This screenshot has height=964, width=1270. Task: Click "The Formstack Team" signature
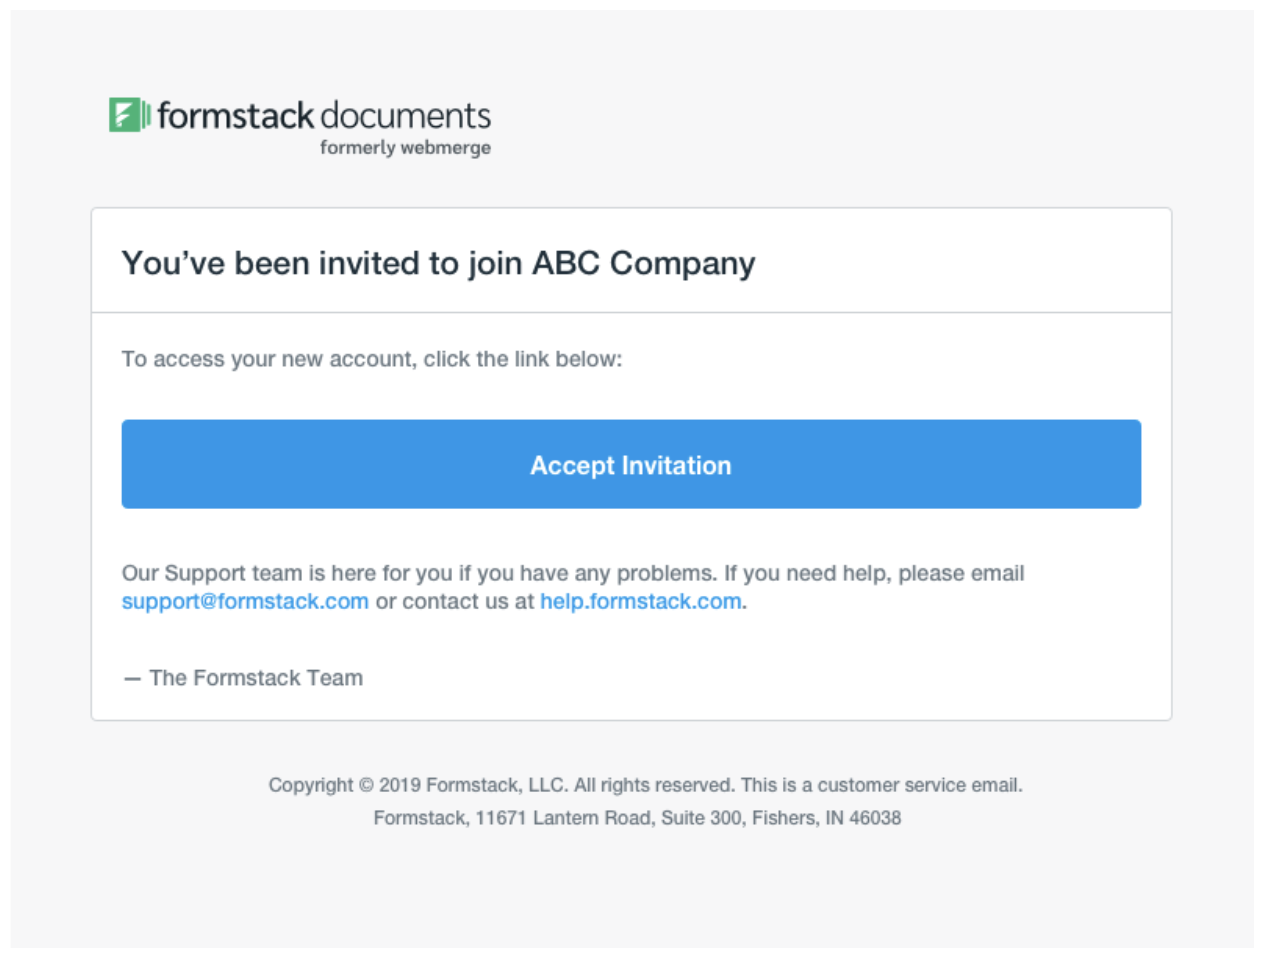point(255,678)
